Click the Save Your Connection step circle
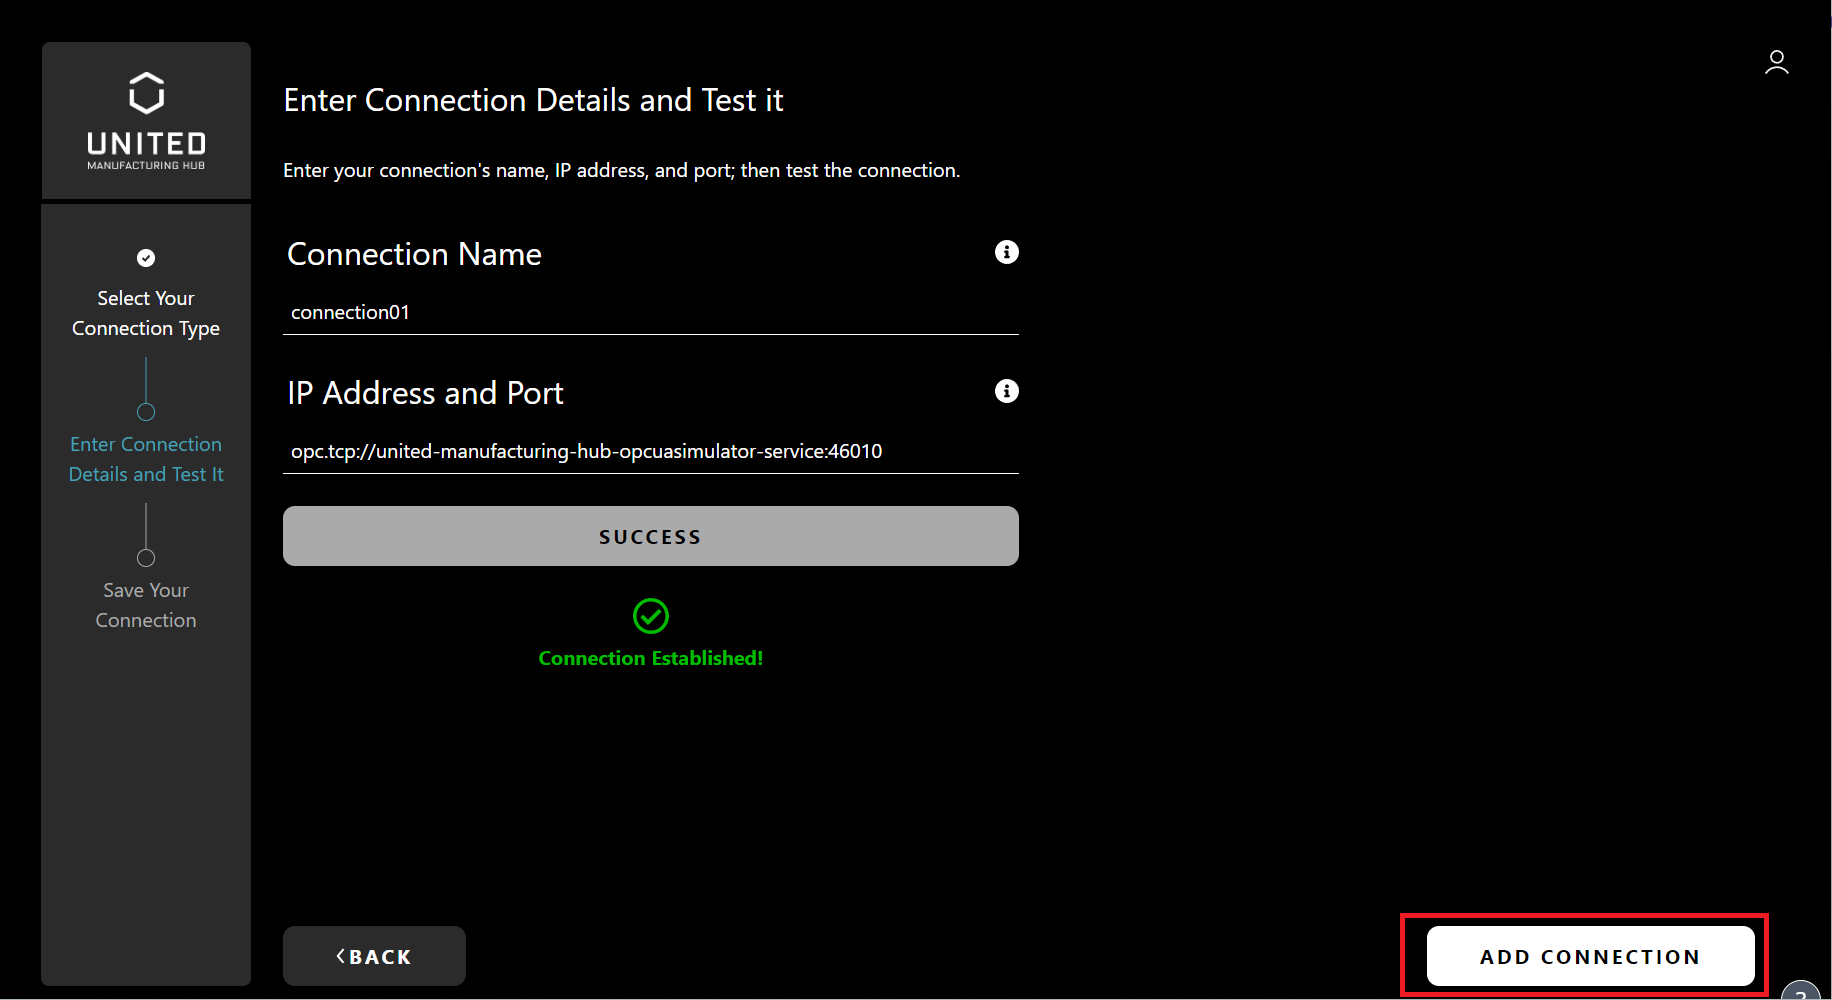This screenshot has height=1000, width=1832. coord(146,558)
